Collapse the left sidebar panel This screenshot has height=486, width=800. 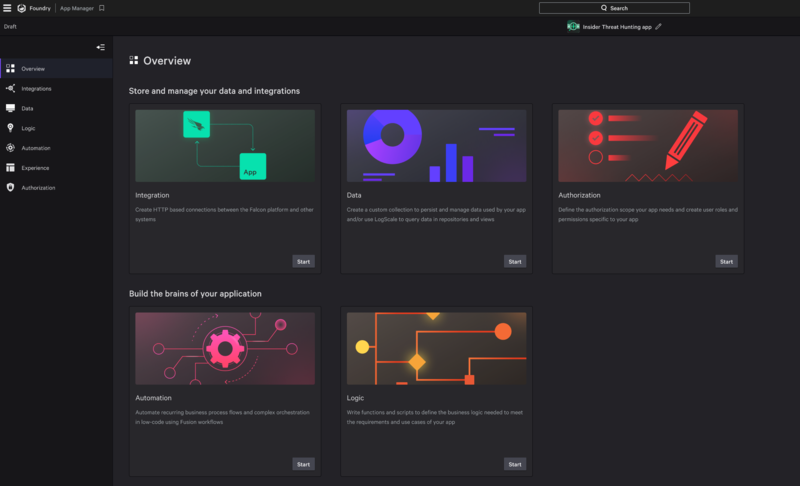point(100,47)
